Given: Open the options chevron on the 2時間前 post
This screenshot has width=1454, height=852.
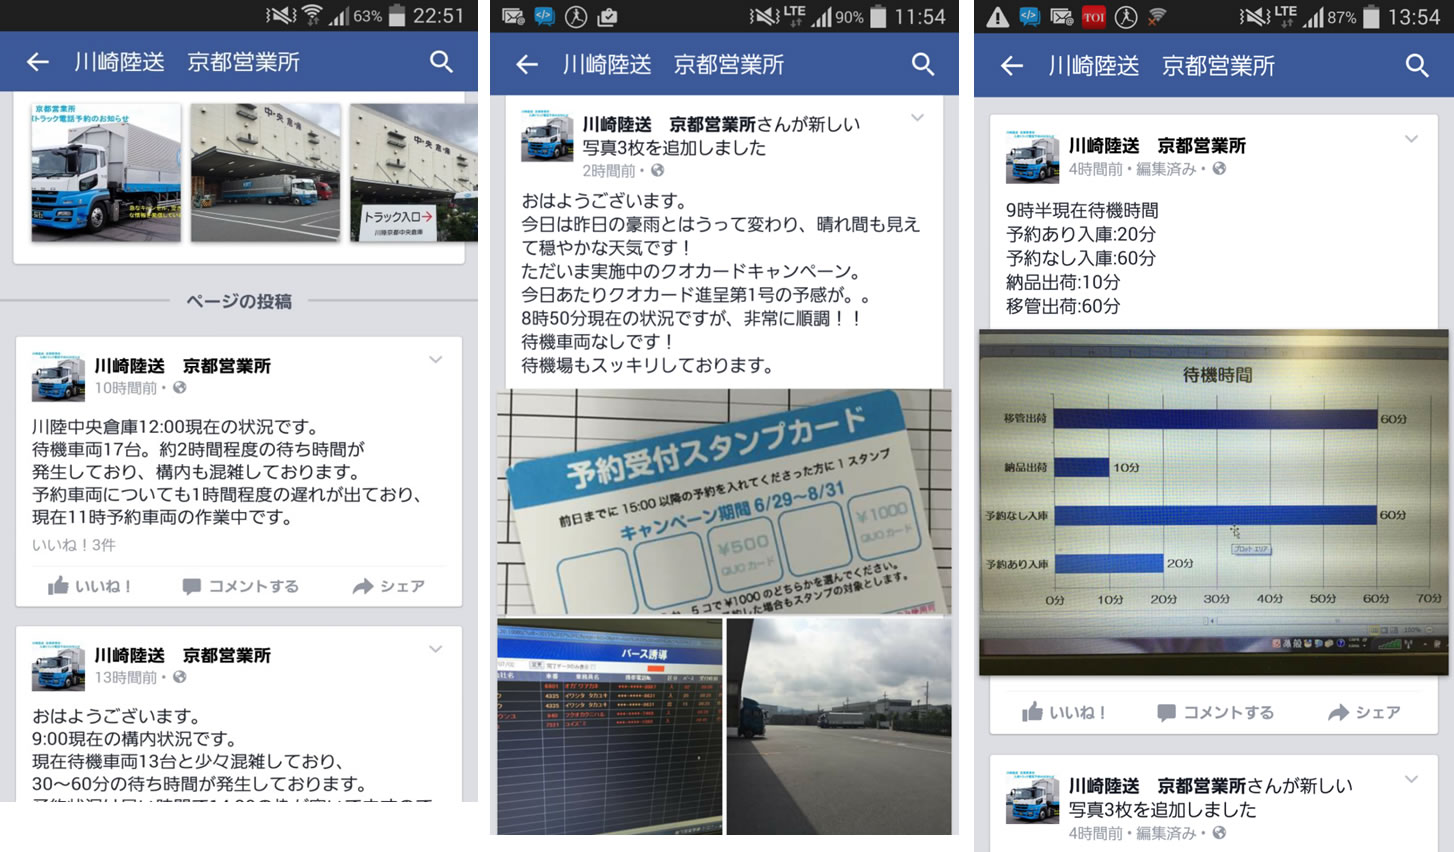Looking at the screenshot, I should pos(917,118).
